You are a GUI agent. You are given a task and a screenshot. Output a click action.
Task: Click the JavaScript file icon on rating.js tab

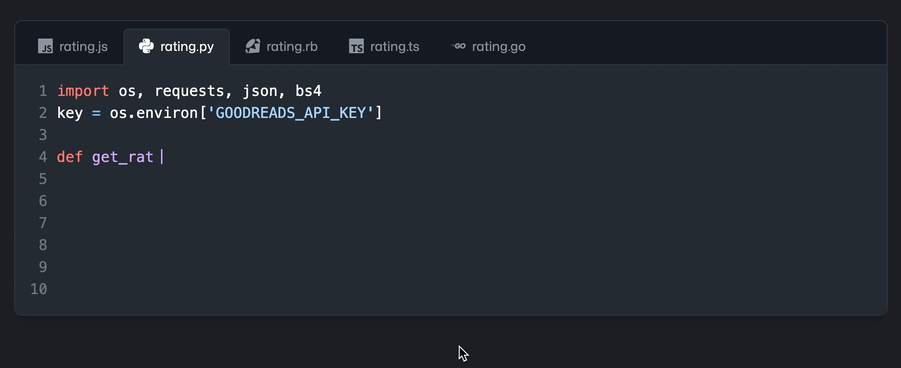(x=45, y=47)
